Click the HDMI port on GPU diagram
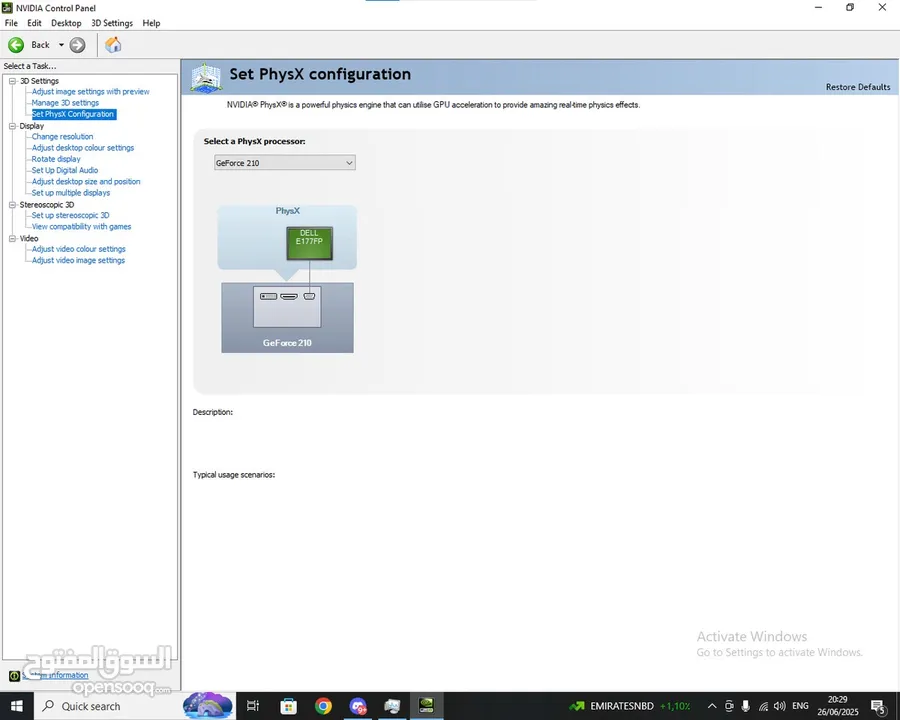Screen dimensions: 900x720 point(289,296)
